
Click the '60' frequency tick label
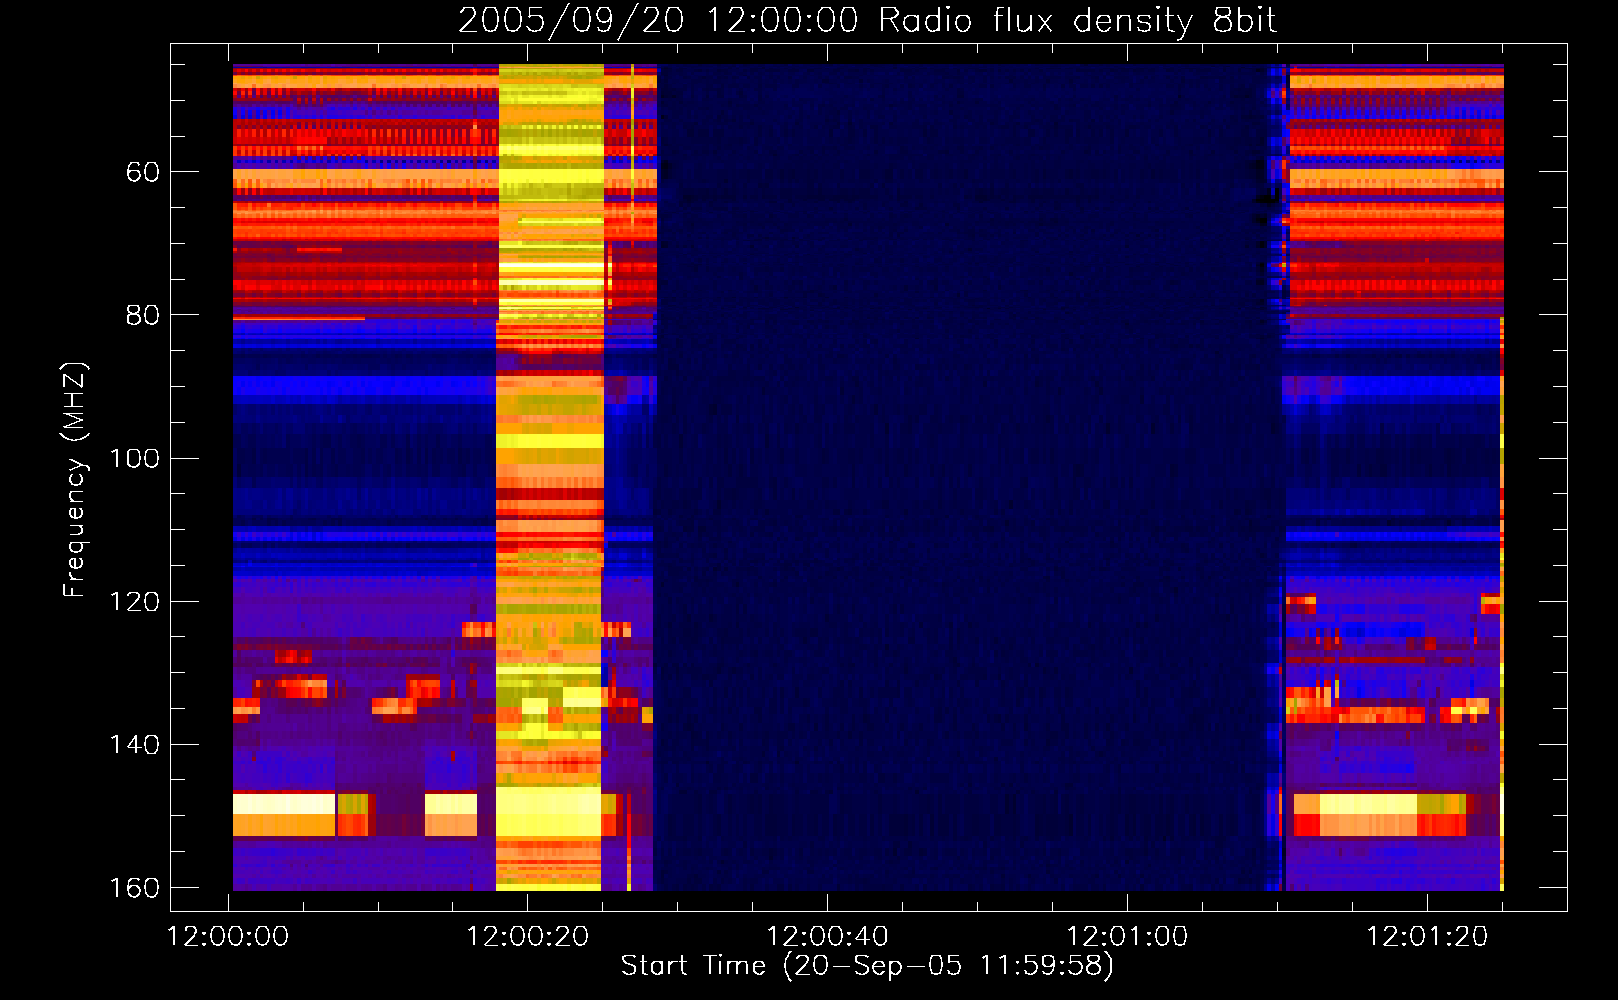(143, 172)
